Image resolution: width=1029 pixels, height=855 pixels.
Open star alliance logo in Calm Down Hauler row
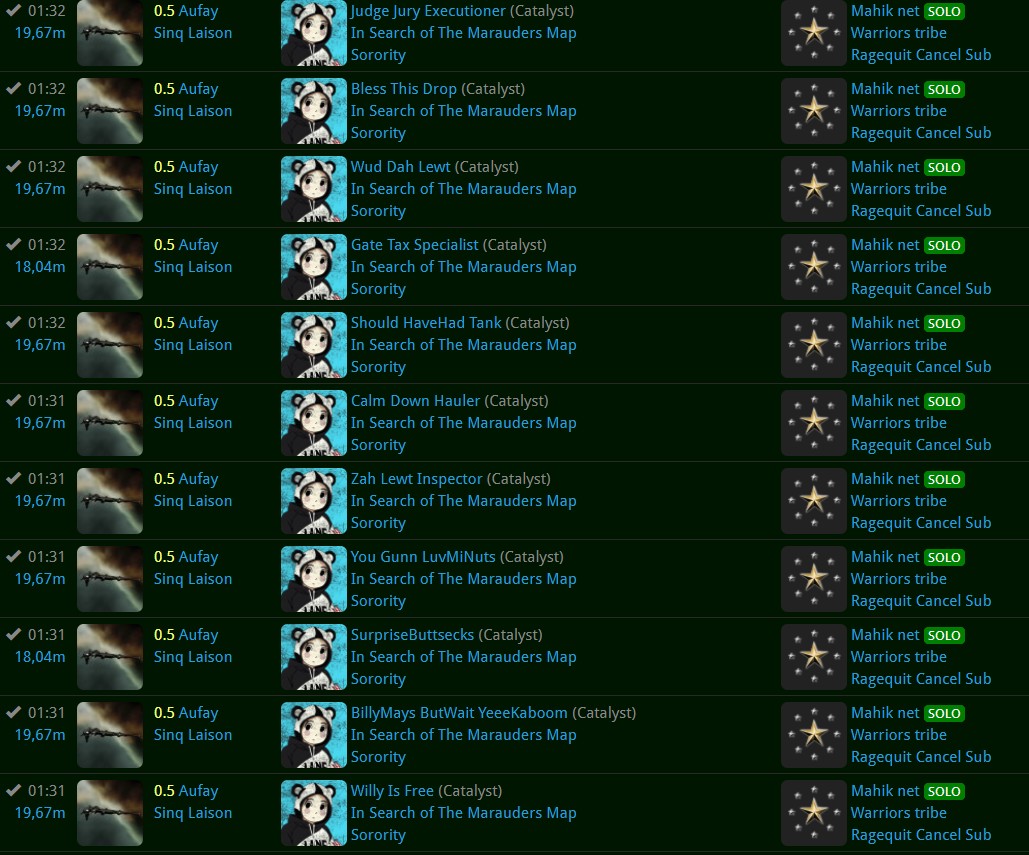[814, 423]
